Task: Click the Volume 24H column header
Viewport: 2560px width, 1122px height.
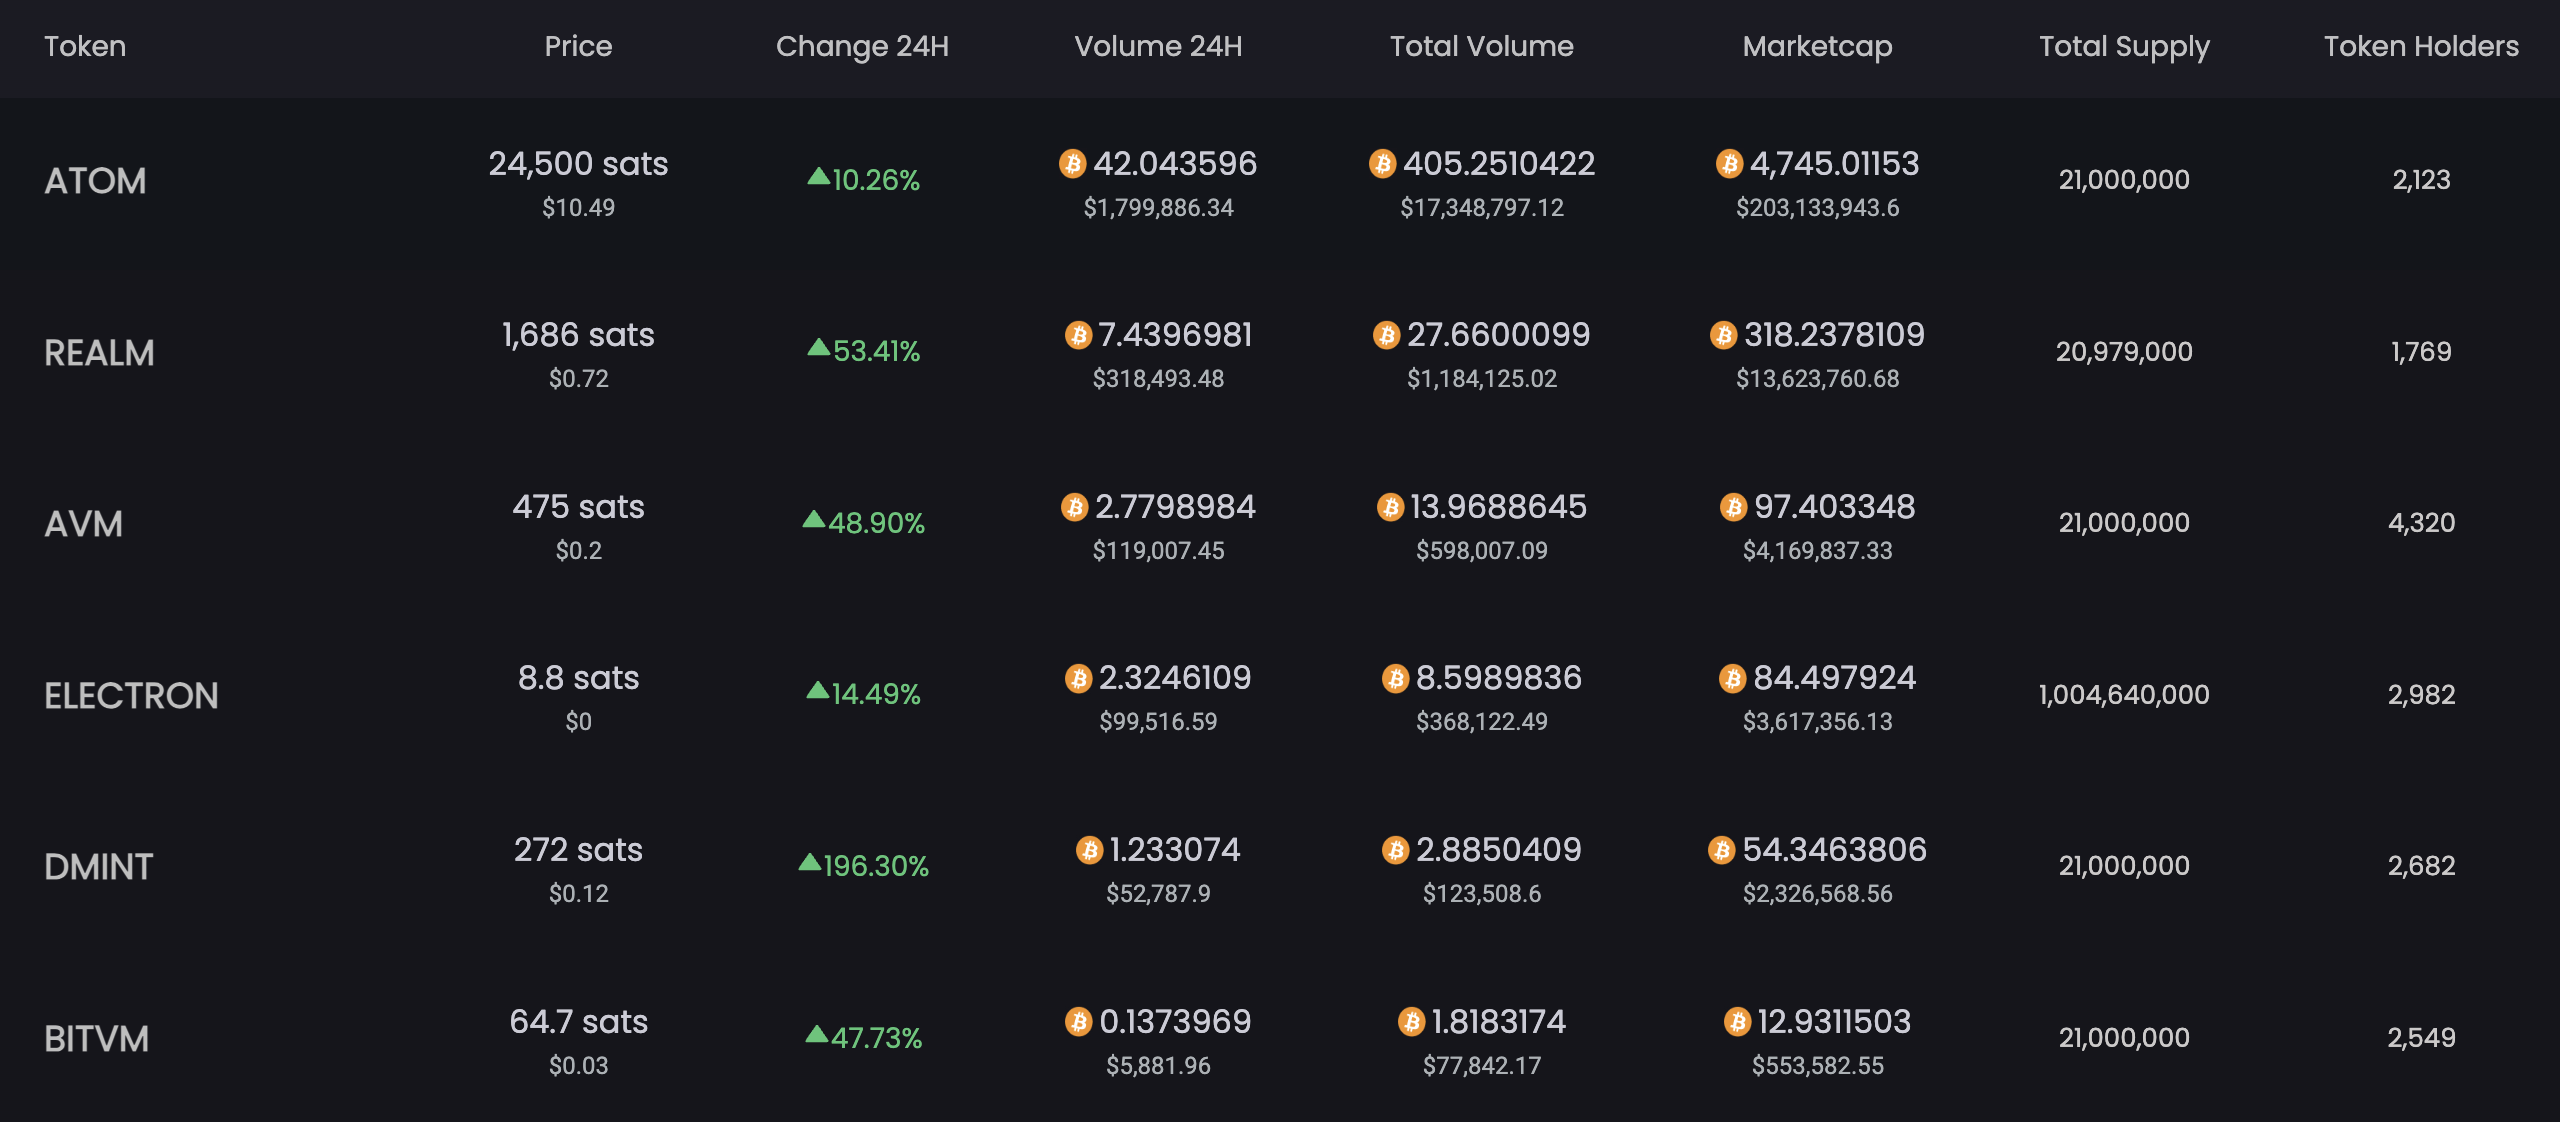Action: [1158, 46]
